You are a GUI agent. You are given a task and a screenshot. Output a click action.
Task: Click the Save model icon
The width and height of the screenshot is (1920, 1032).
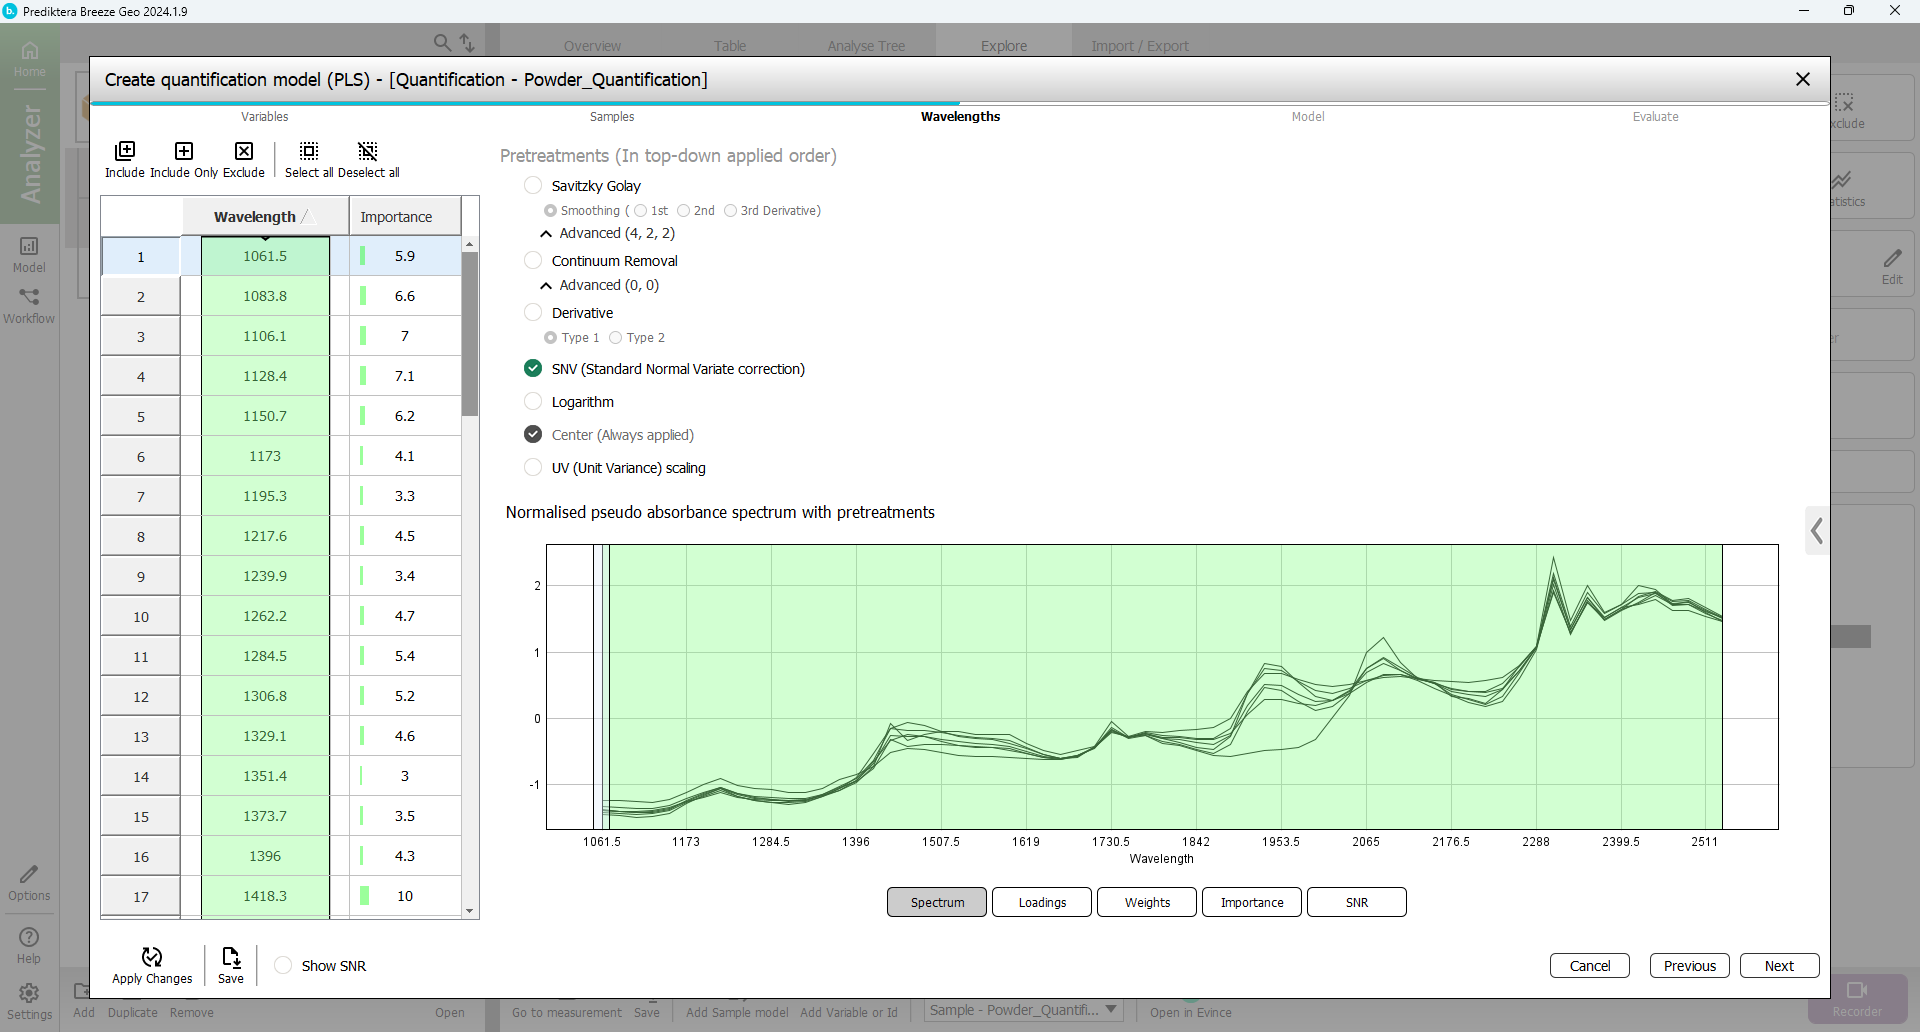[231, 958]
